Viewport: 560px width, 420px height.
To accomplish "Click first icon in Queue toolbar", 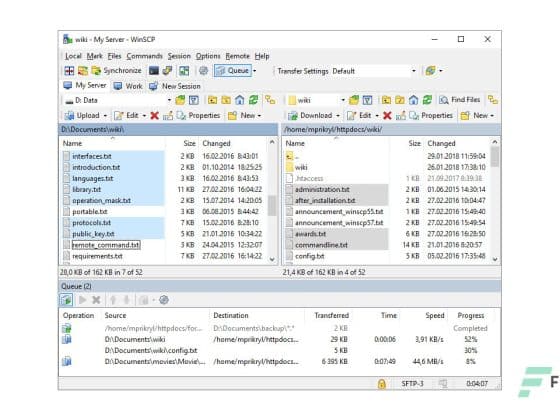I will (66, 300).
